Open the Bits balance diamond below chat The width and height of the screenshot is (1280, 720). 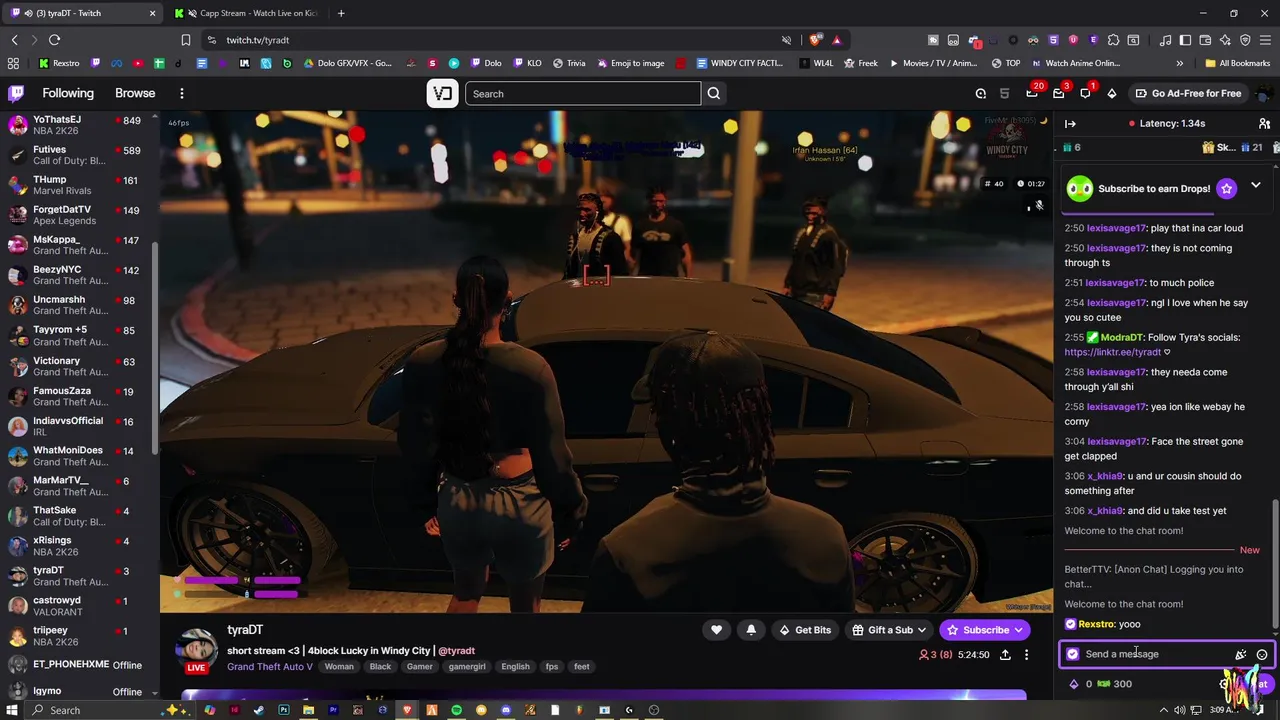(1074, 684)
